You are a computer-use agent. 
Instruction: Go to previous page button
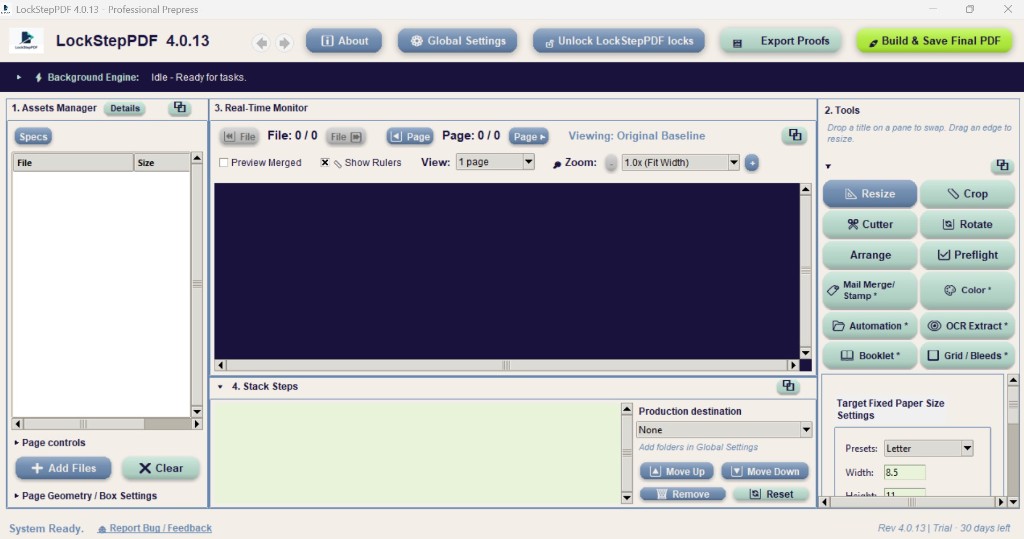coord(409,137)
